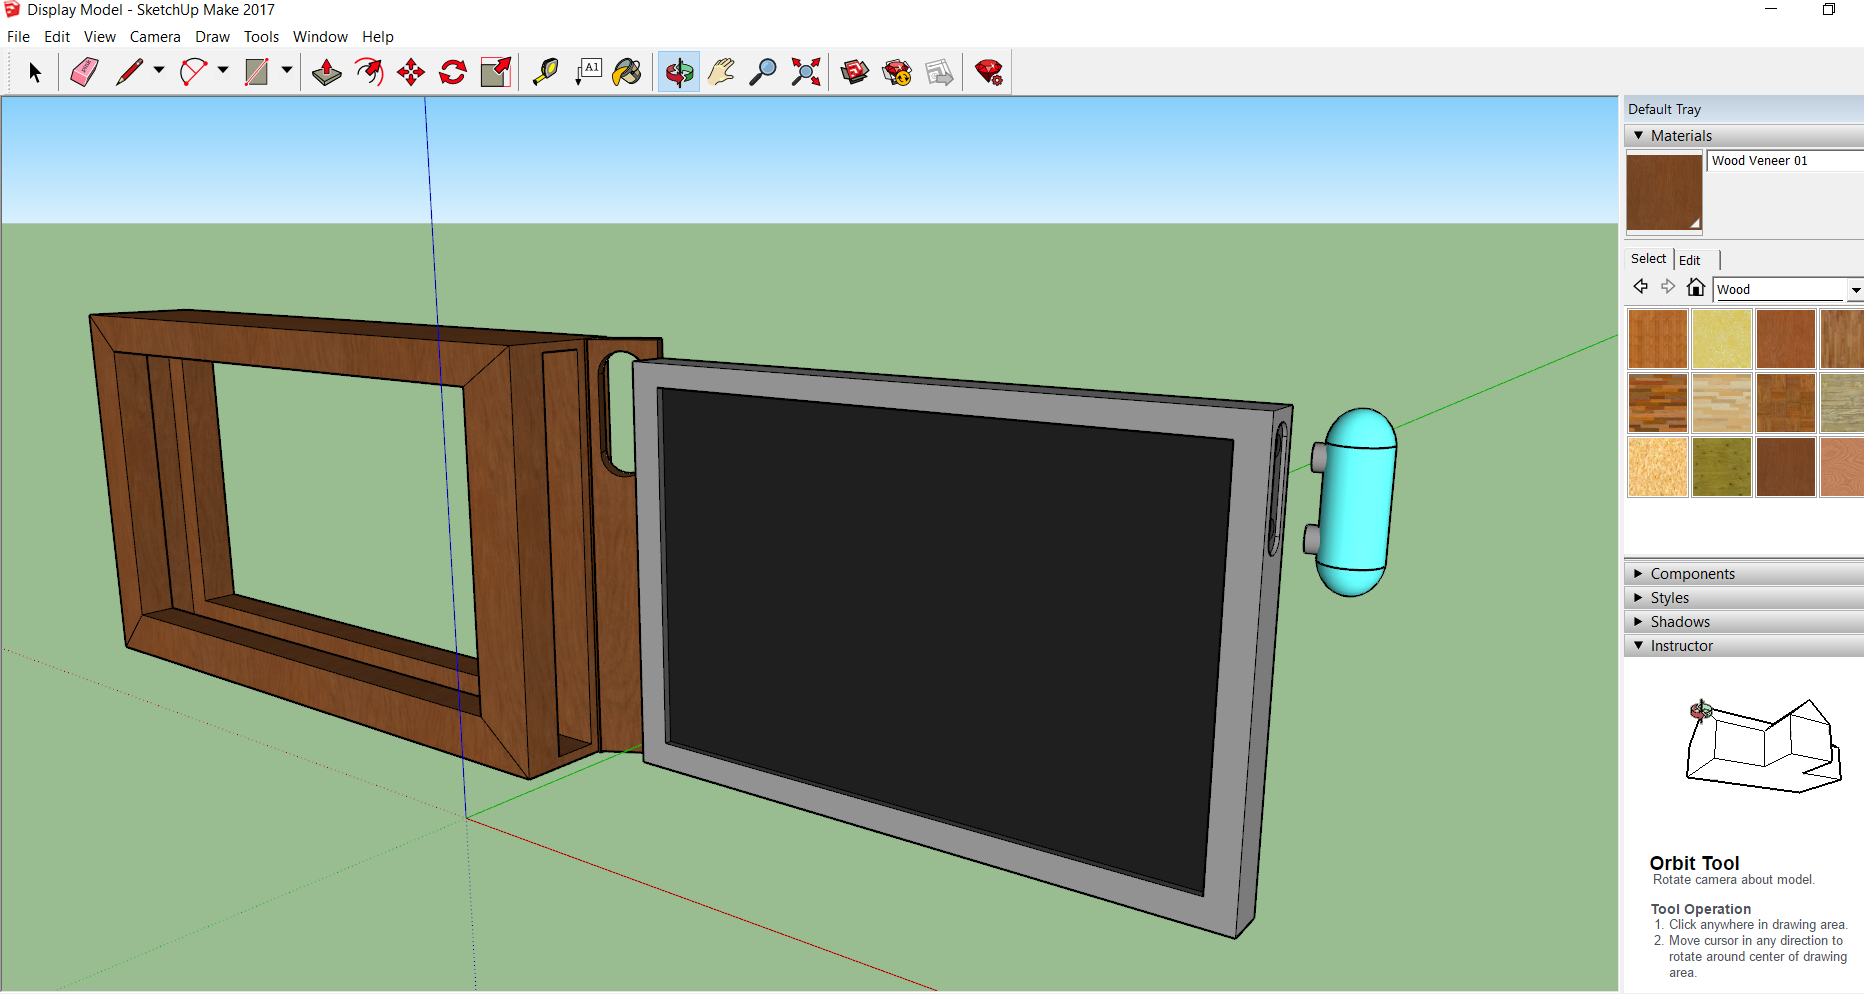Click the navigate home icon in Materials

click(1696, 286)
